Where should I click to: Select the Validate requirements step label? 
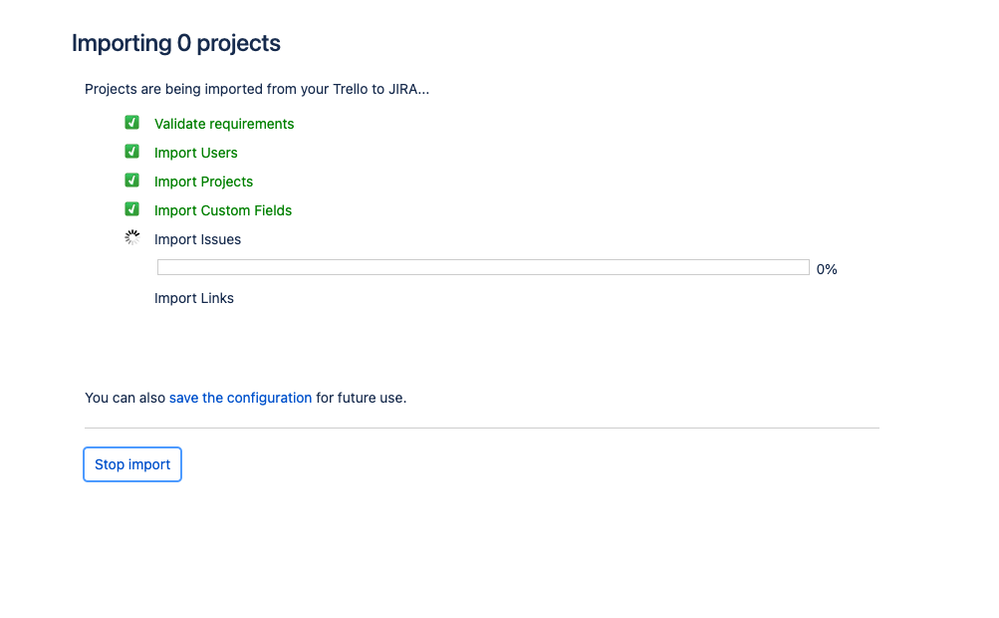tap(224, 124)
